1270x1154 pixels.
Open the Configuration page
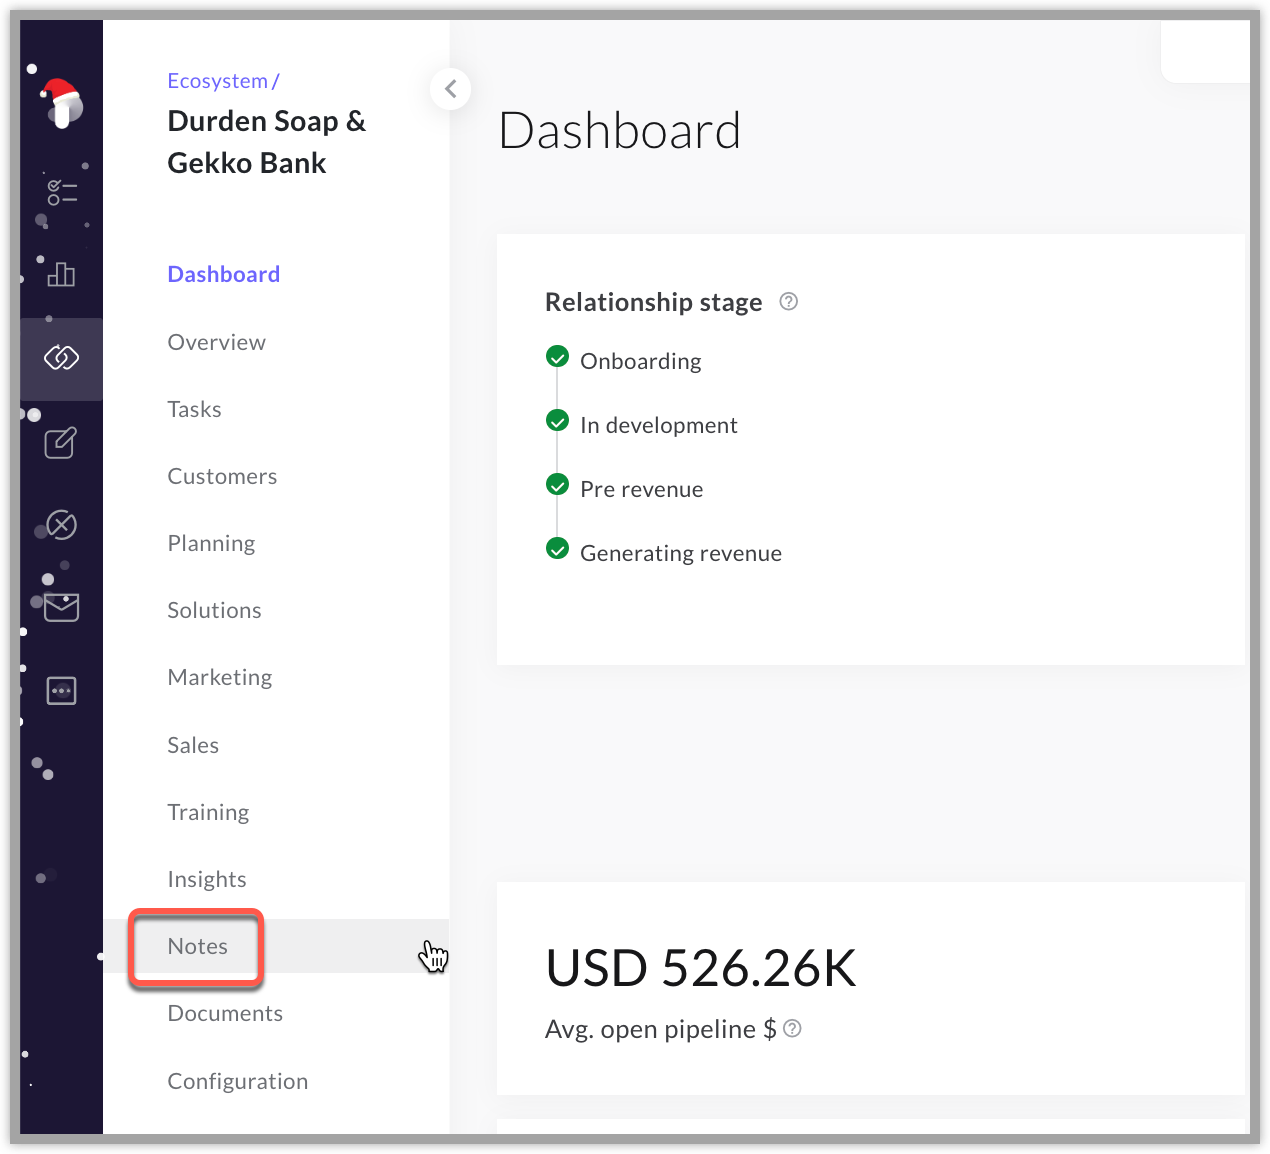click(x=238, y=1082)
